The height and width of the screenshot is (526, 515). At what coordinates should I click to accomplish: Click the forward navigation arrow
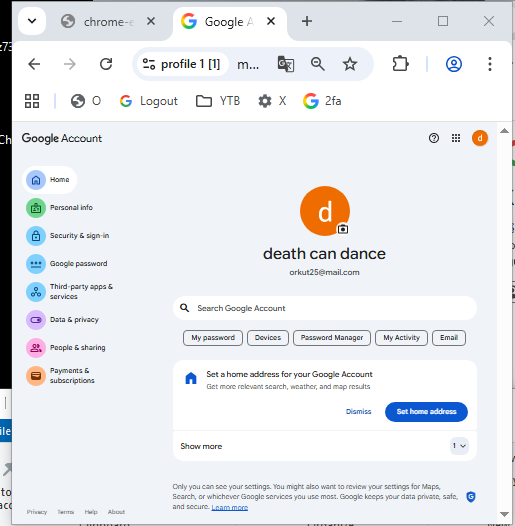click(x=70, y=64)
